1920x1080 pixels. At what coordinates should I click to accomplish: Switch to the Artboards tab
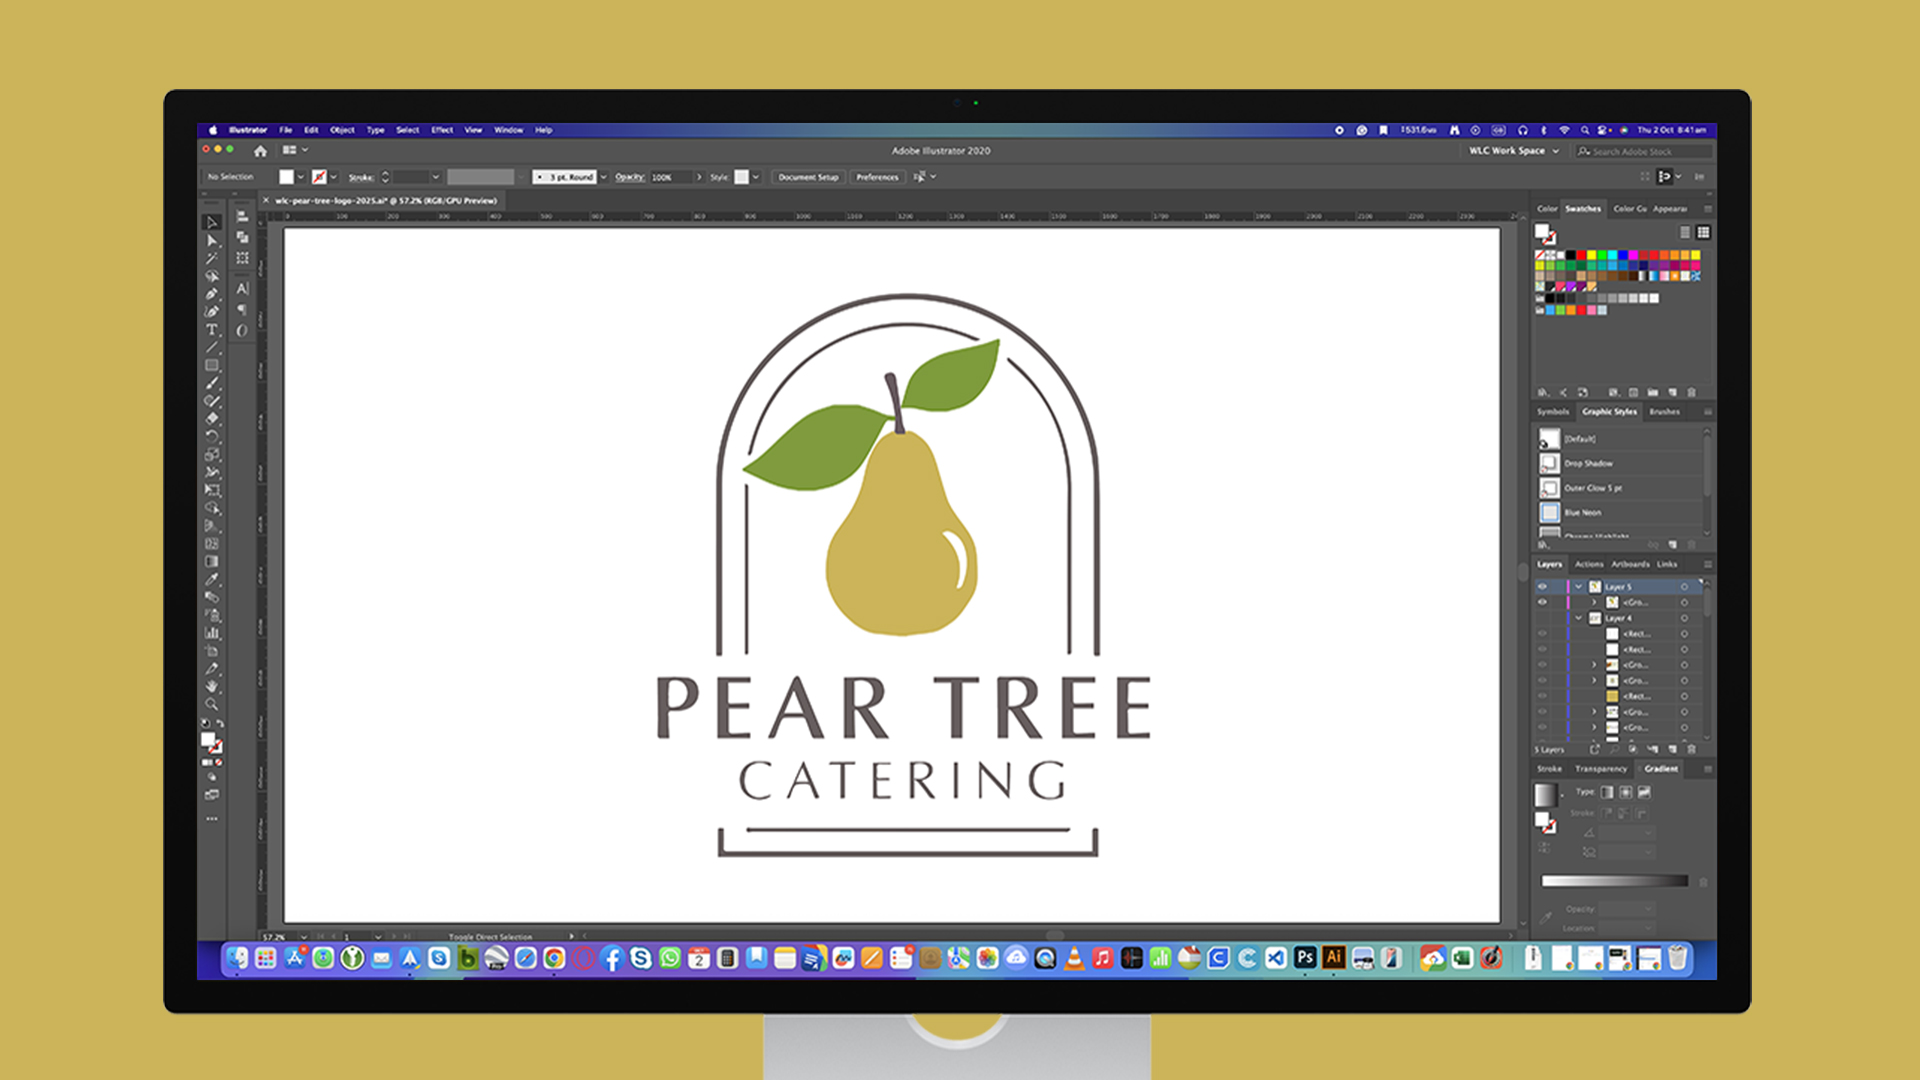(x=1630, y=564)
